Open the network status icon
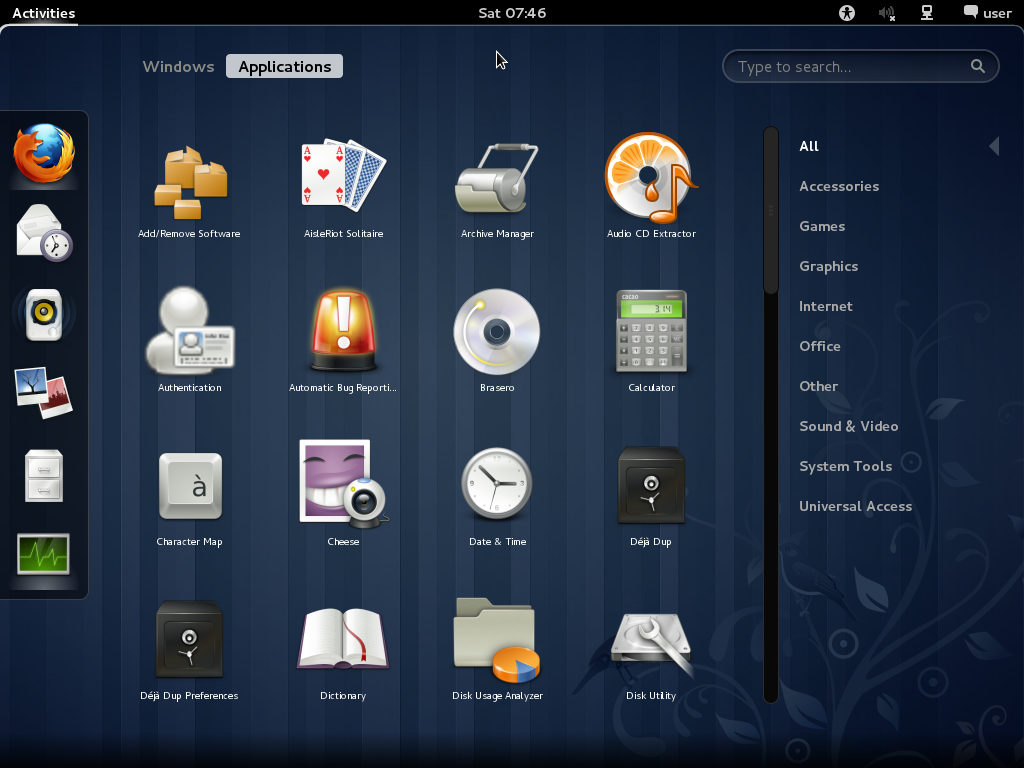The height and width of the screenshot is (768, 1024). click(x=927, y=13)
